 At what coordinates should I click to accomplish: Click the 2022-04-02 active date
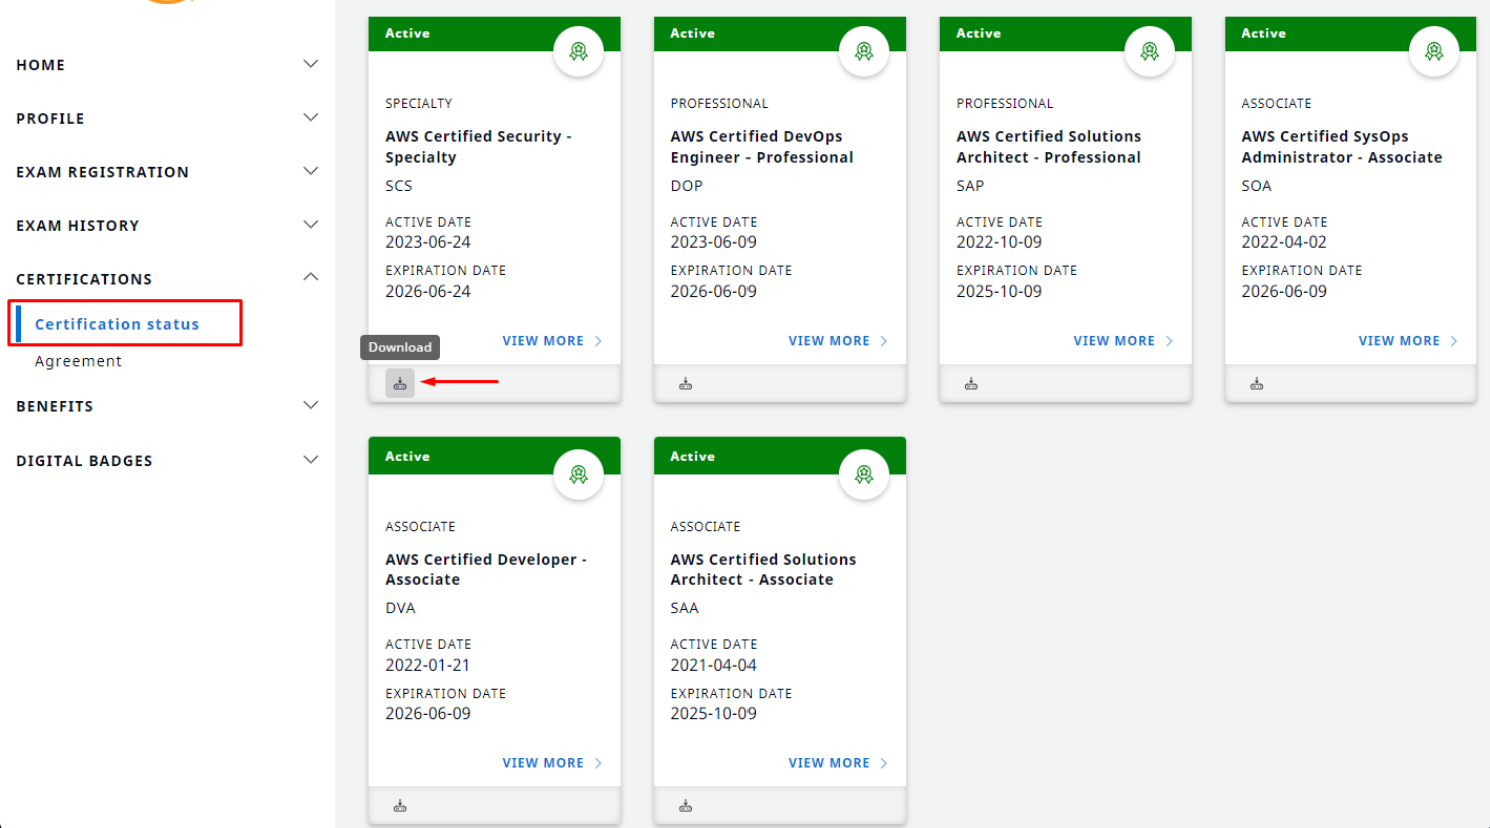pyautogui.click(x=1284, y=242)
